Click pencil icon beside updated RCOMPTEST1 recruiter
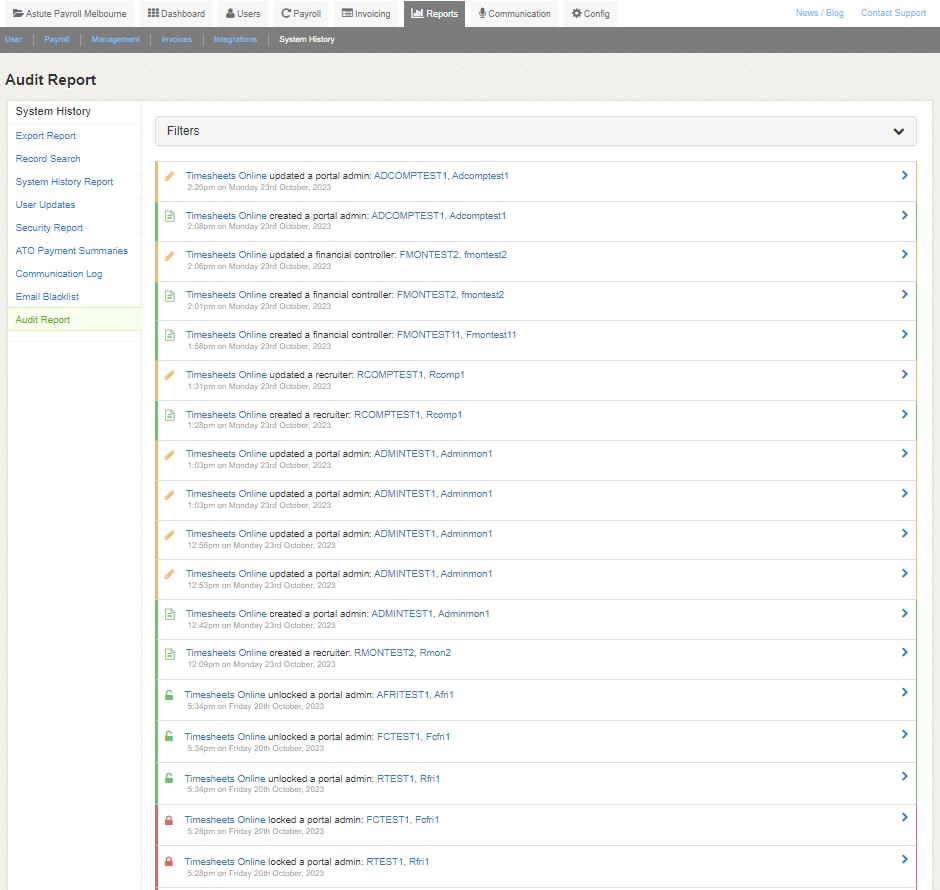The image size is (940, 890). (170, 375)
